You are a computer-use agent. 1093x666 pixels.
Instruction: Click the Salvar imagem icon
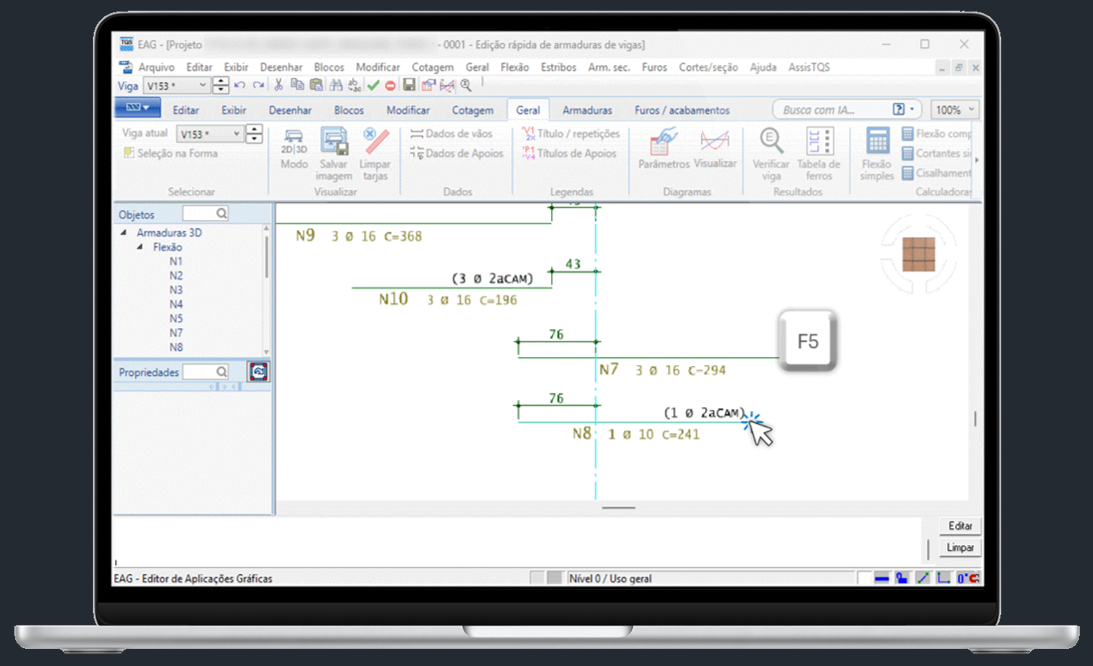[334, 142]
